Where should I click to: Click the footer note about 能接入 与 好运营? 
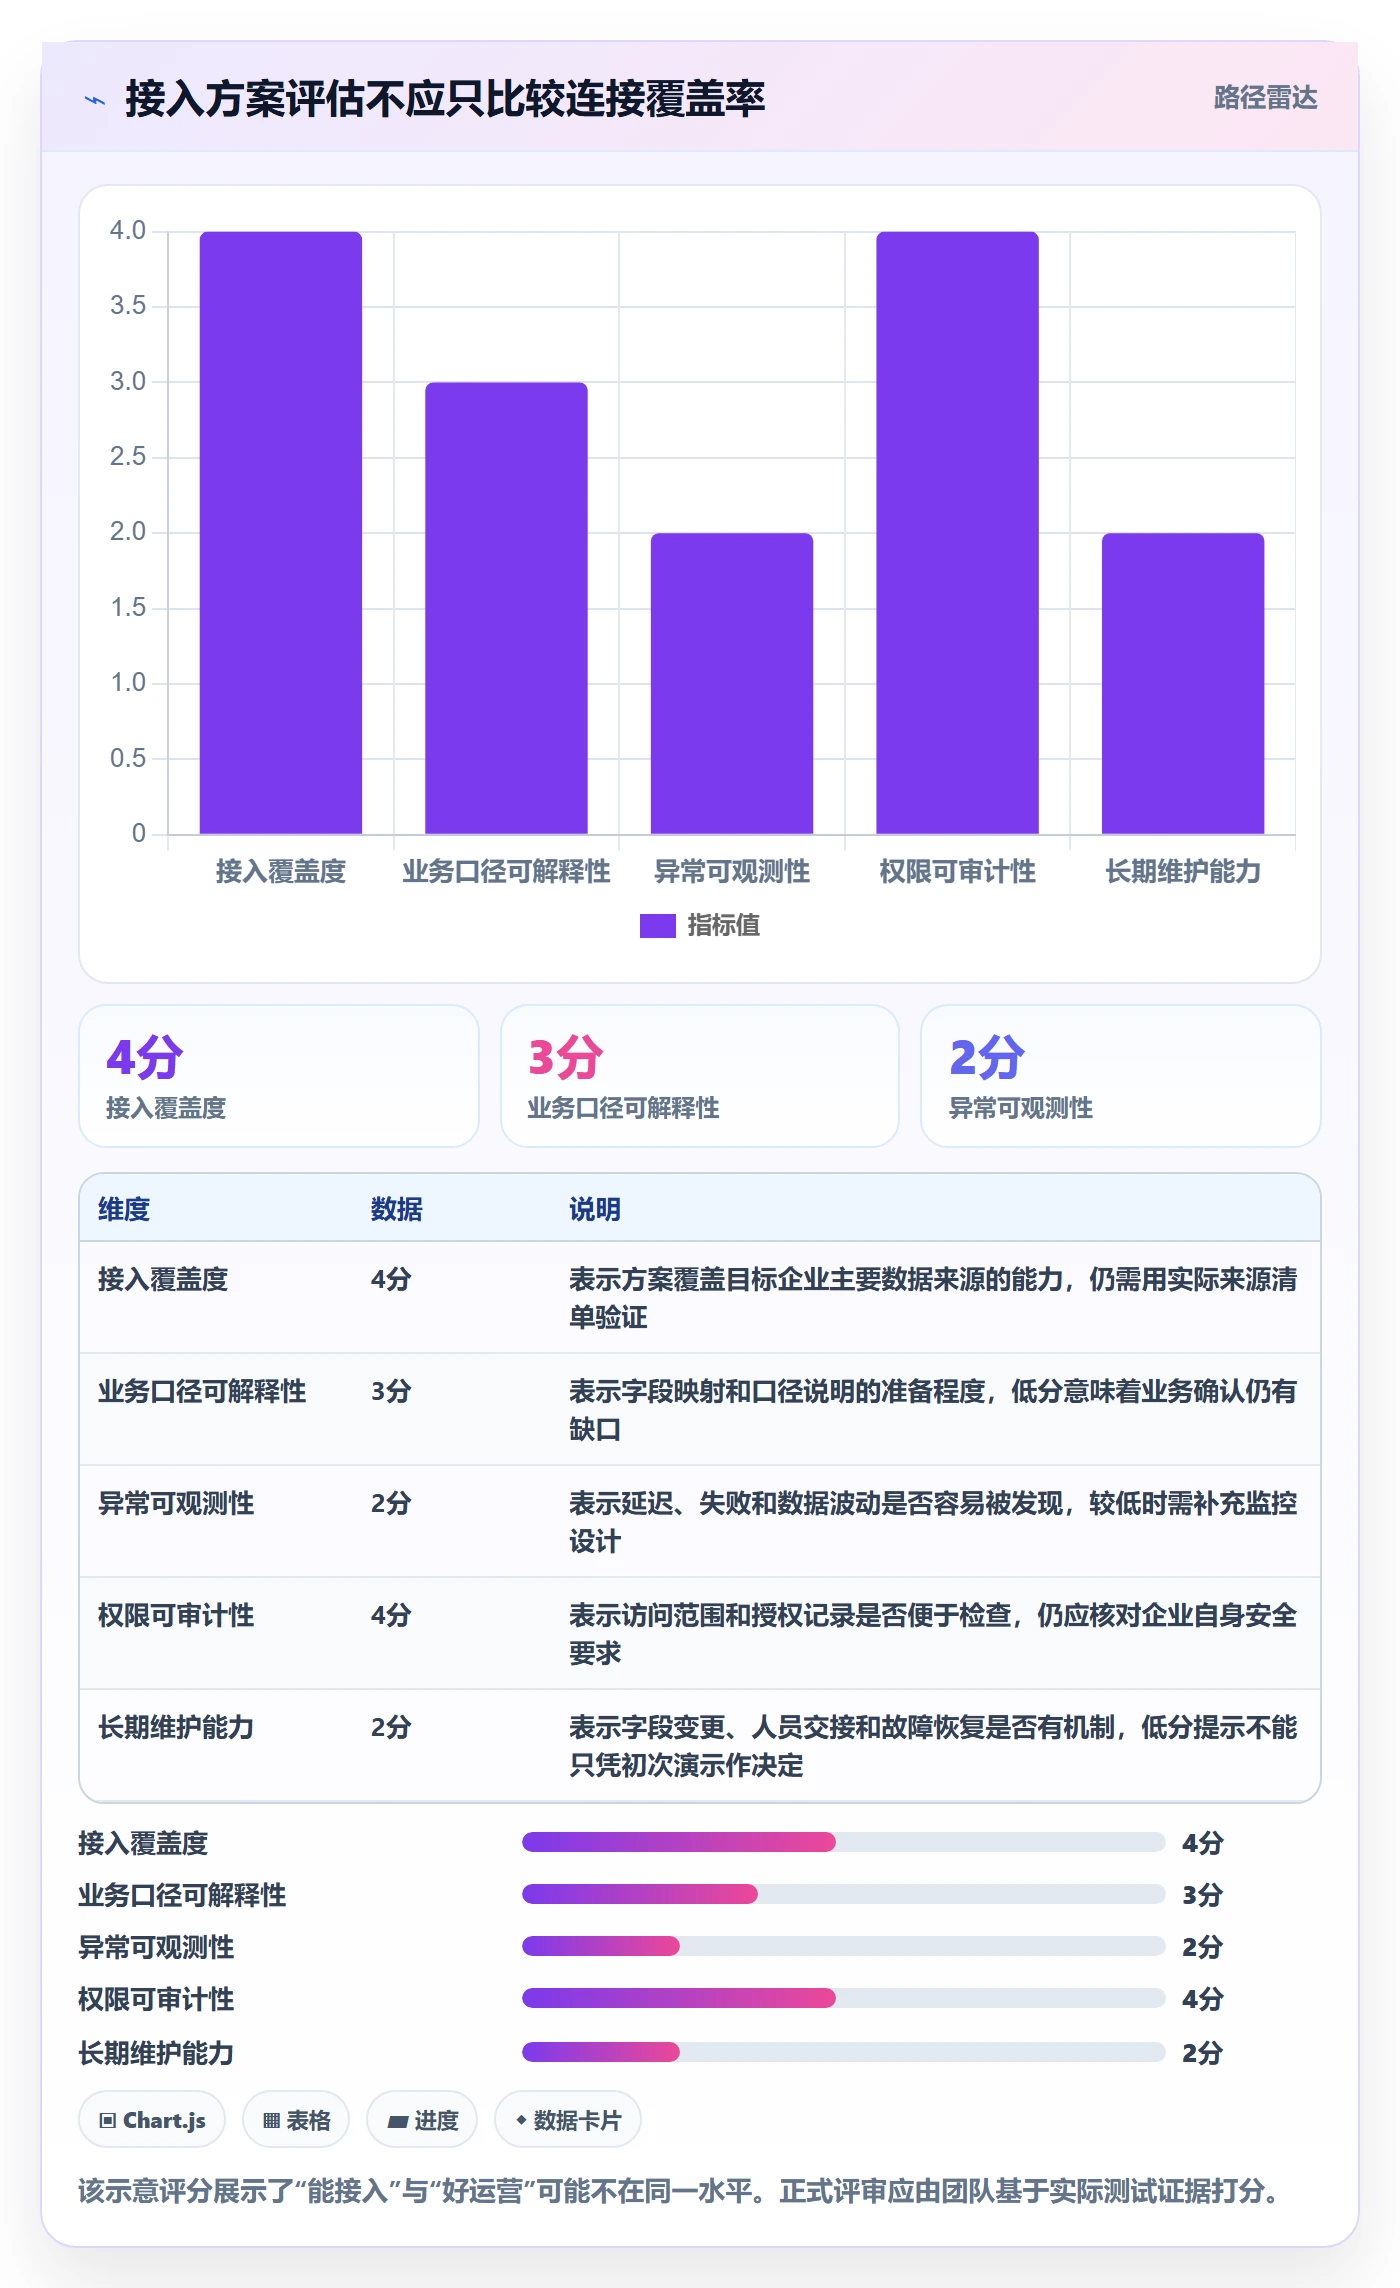tap(682, 2192)
